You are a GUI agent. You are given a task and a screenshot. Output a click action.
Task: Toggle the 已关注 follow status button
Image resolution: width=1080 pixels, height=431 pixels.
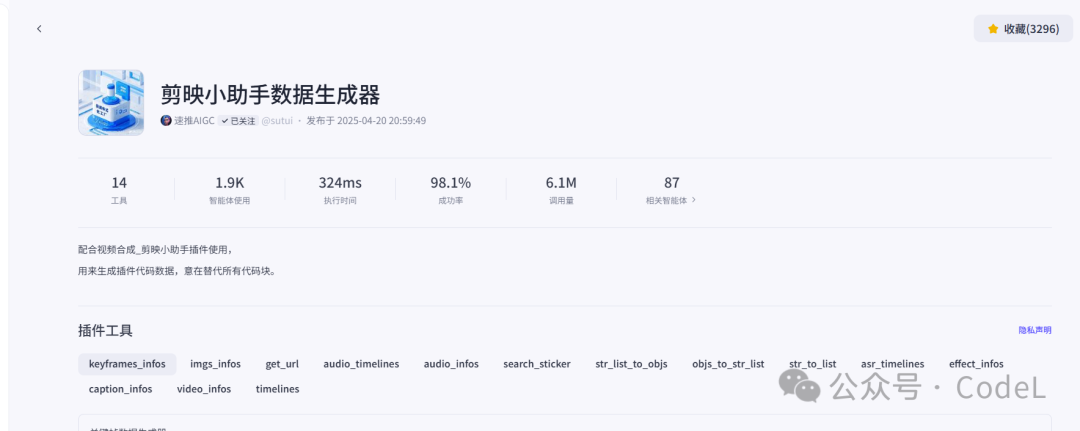(x=238, y=120)
